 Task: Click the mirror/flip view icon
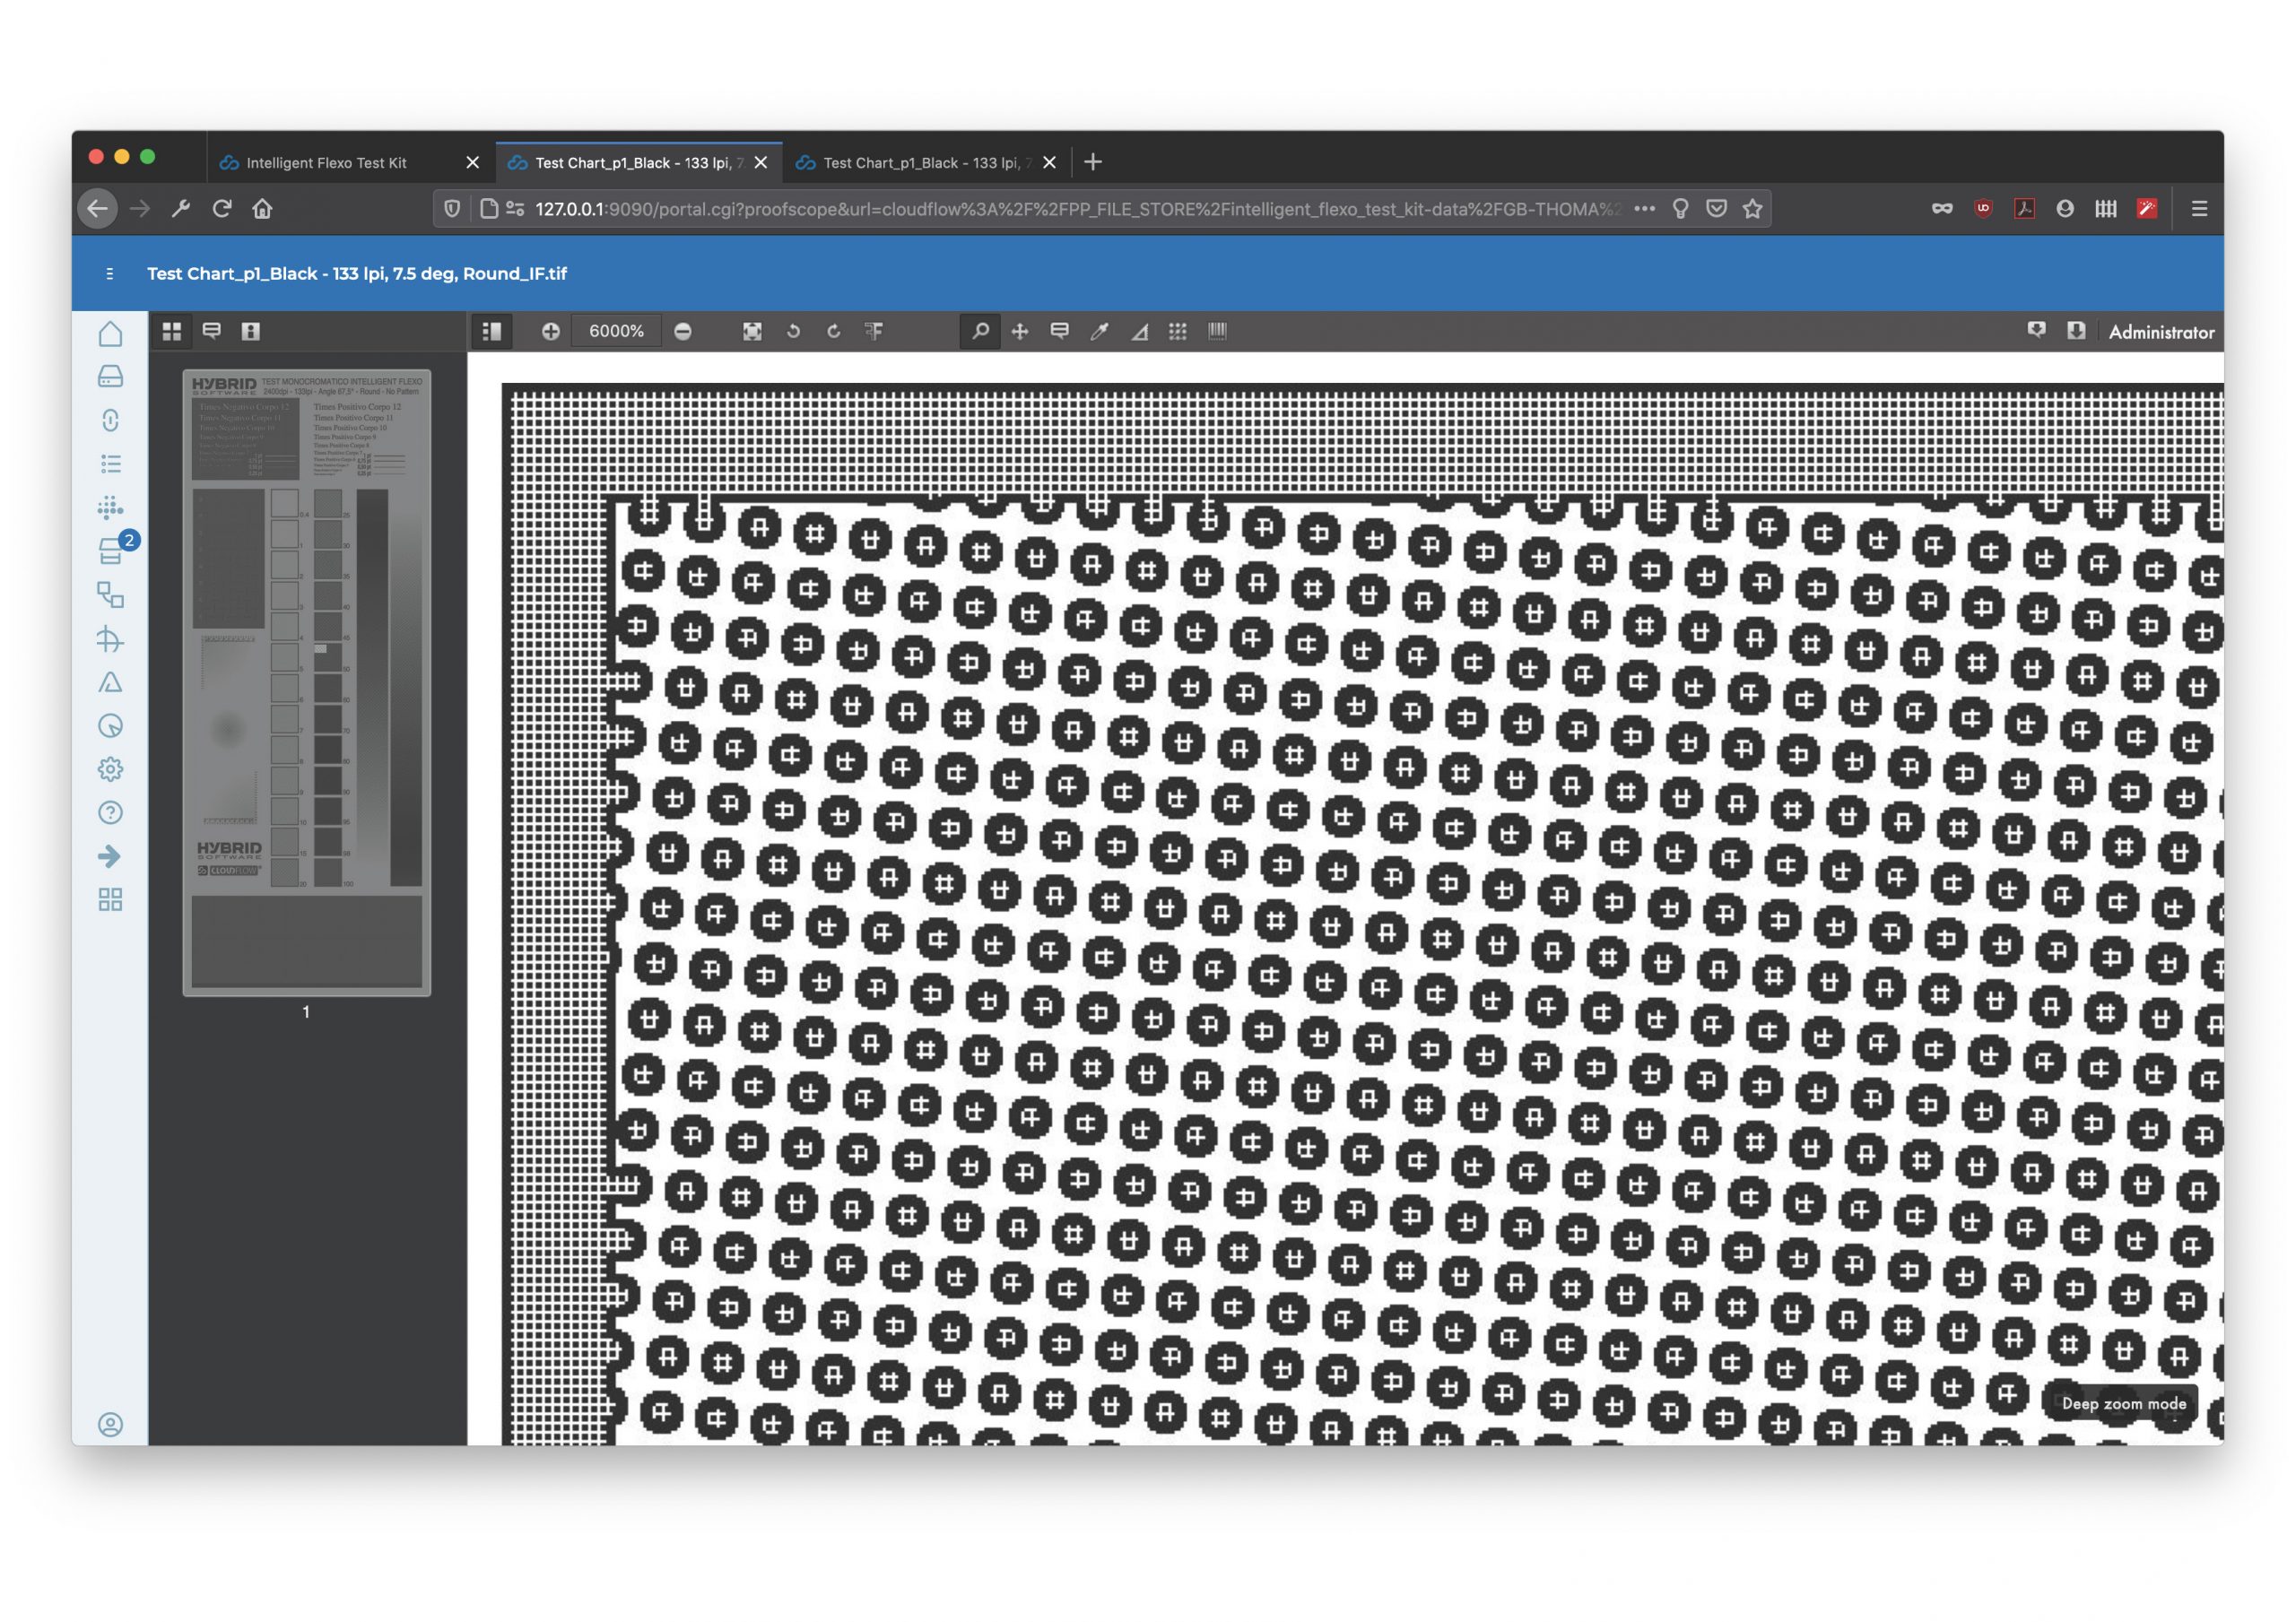(x=874, y=331)
